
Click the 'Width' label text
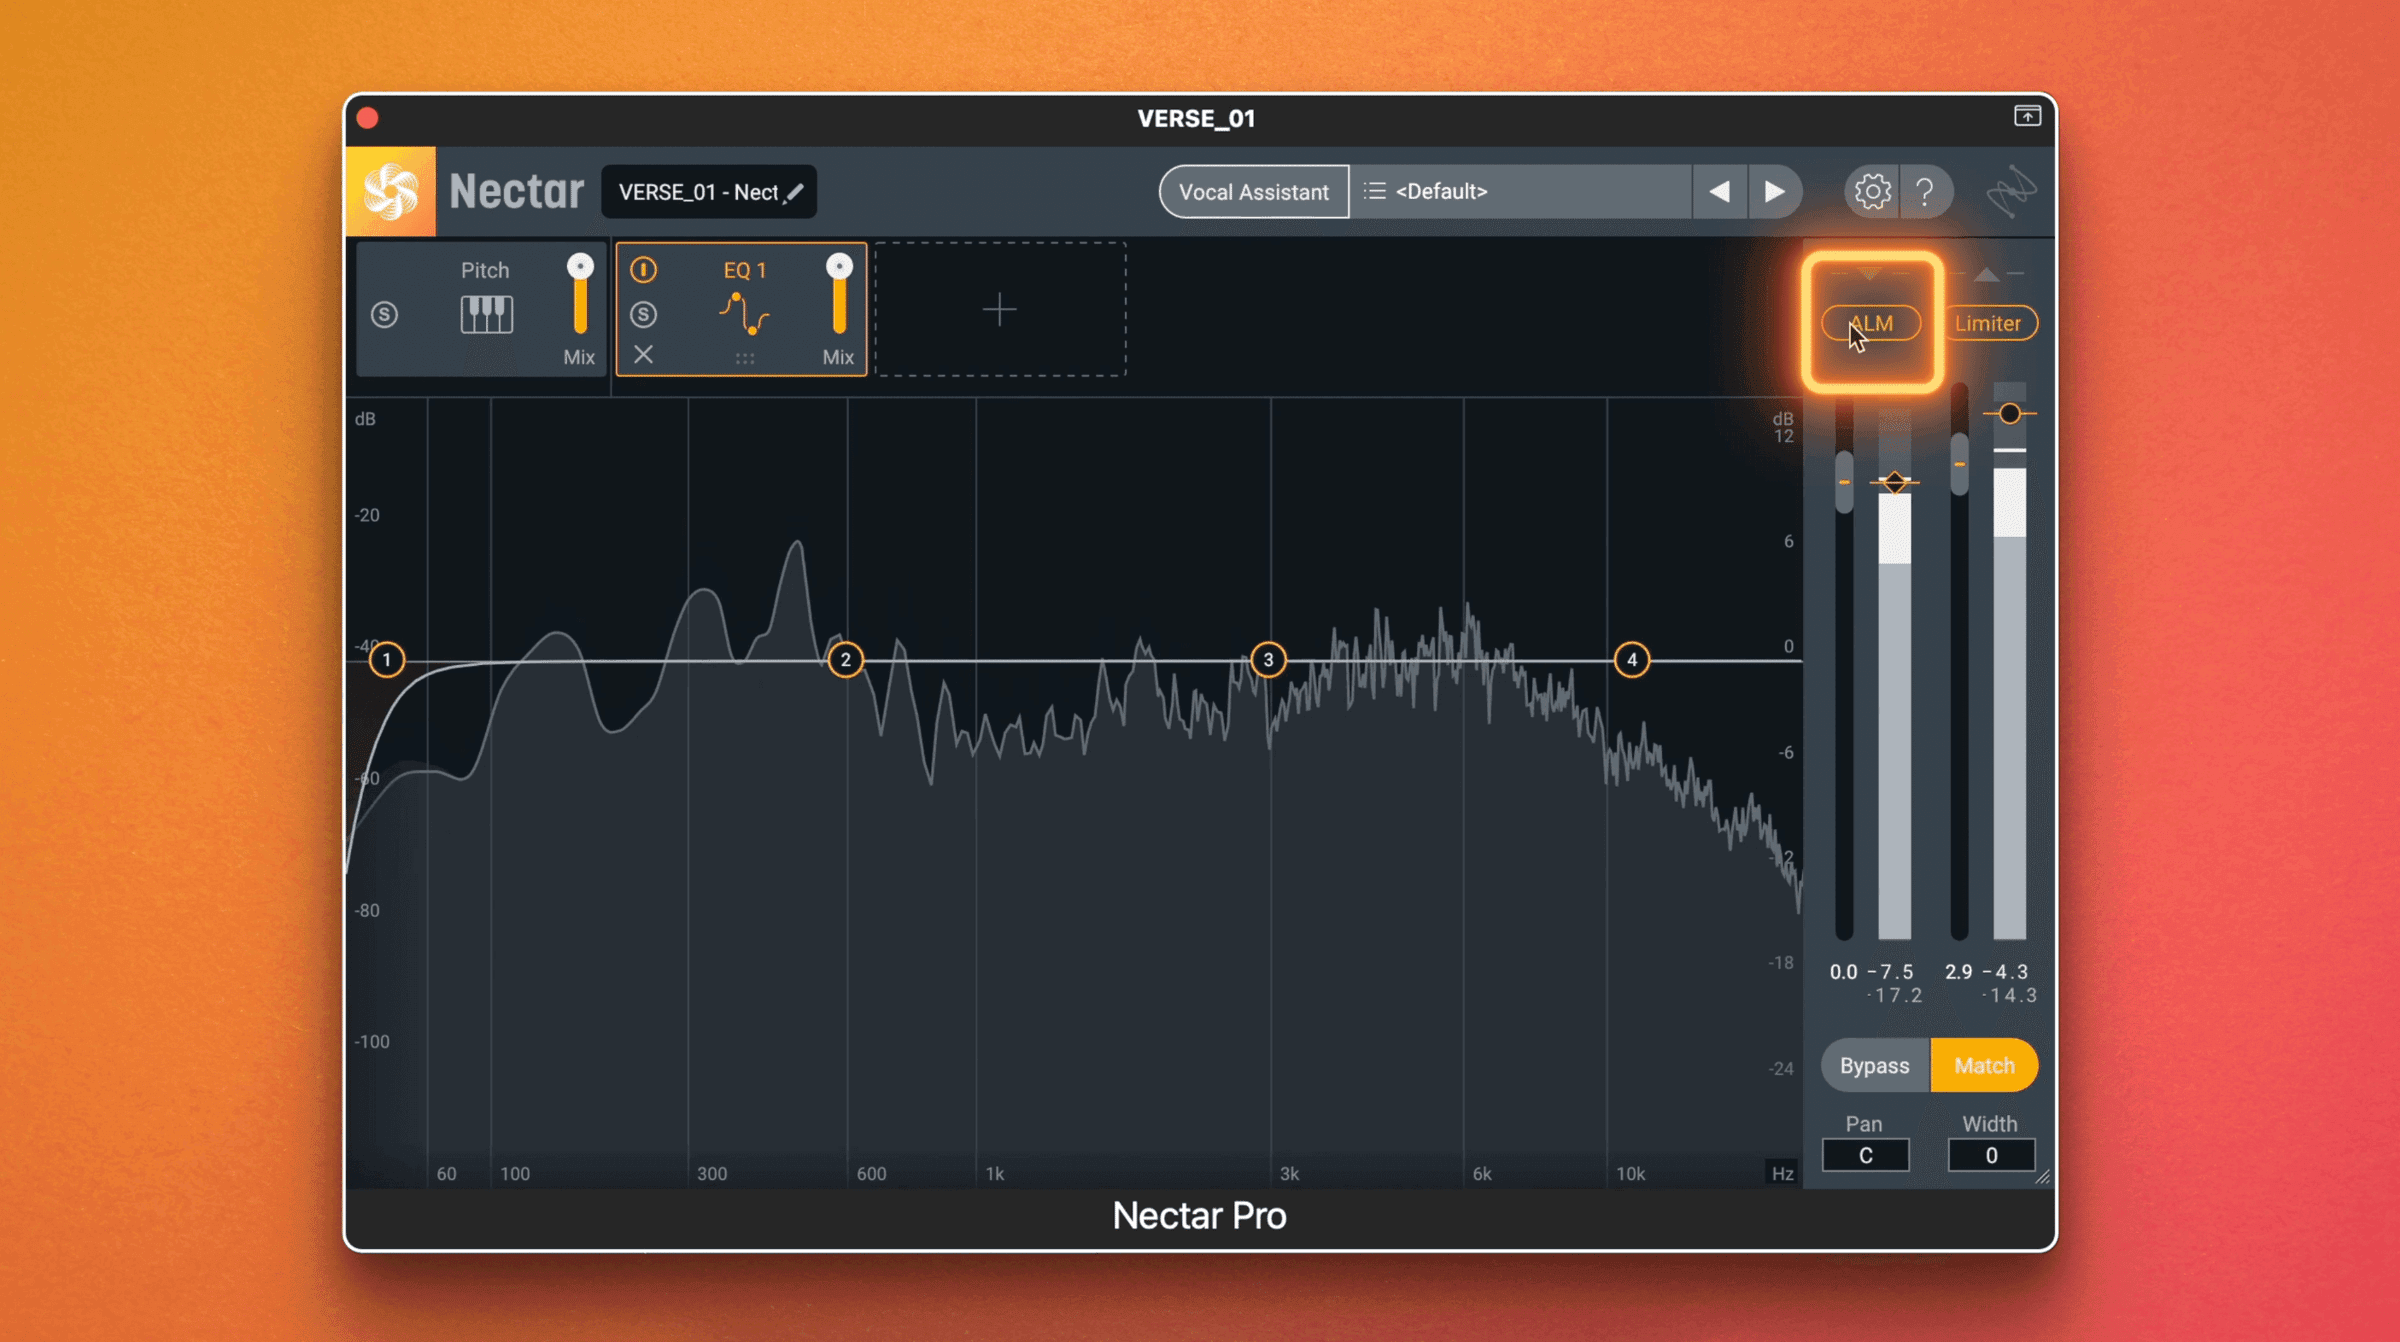point(1990,1124)
